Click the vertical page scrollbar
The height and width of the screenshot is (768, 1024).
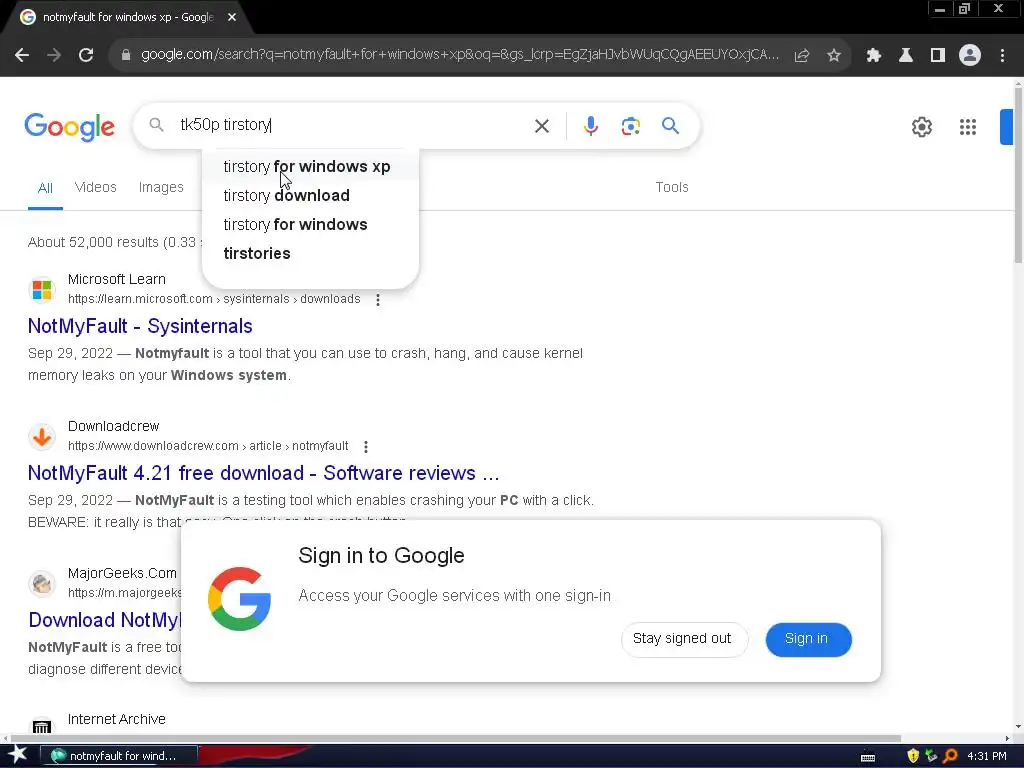coord(1018,405)
